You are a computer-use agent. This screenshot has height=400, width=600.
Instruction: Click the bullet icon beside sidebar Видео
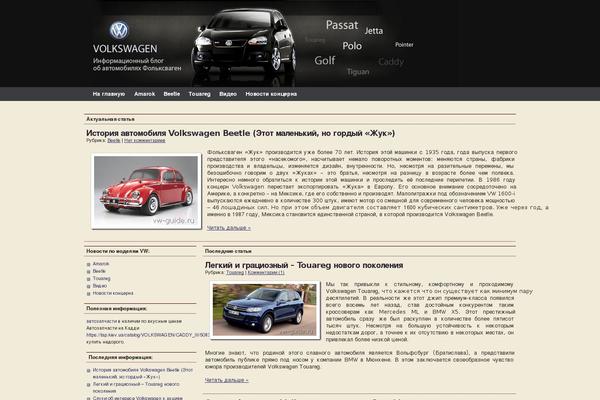(88, 286)
